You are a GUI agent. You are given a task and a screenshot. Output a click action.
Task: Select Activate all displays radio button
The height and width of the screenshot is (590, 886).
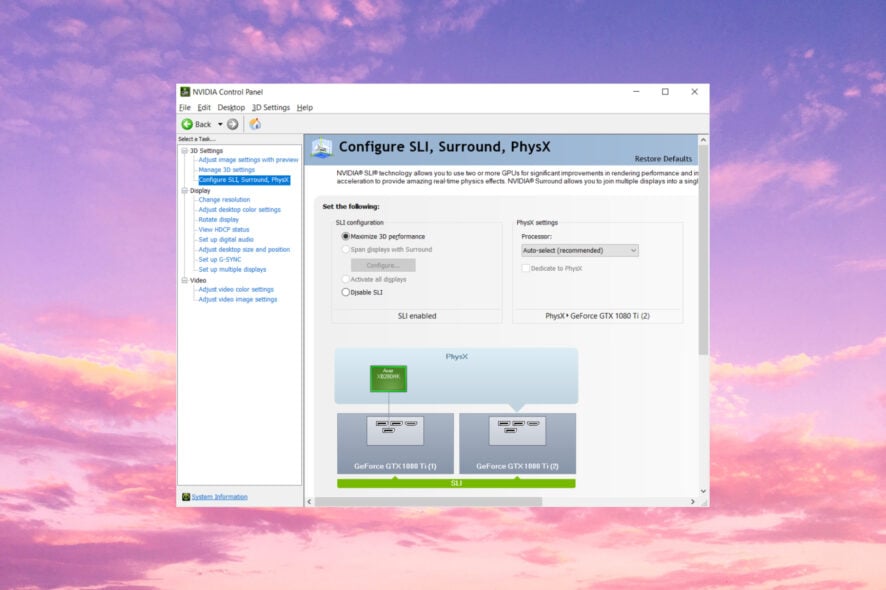click(x=345, y=279)
